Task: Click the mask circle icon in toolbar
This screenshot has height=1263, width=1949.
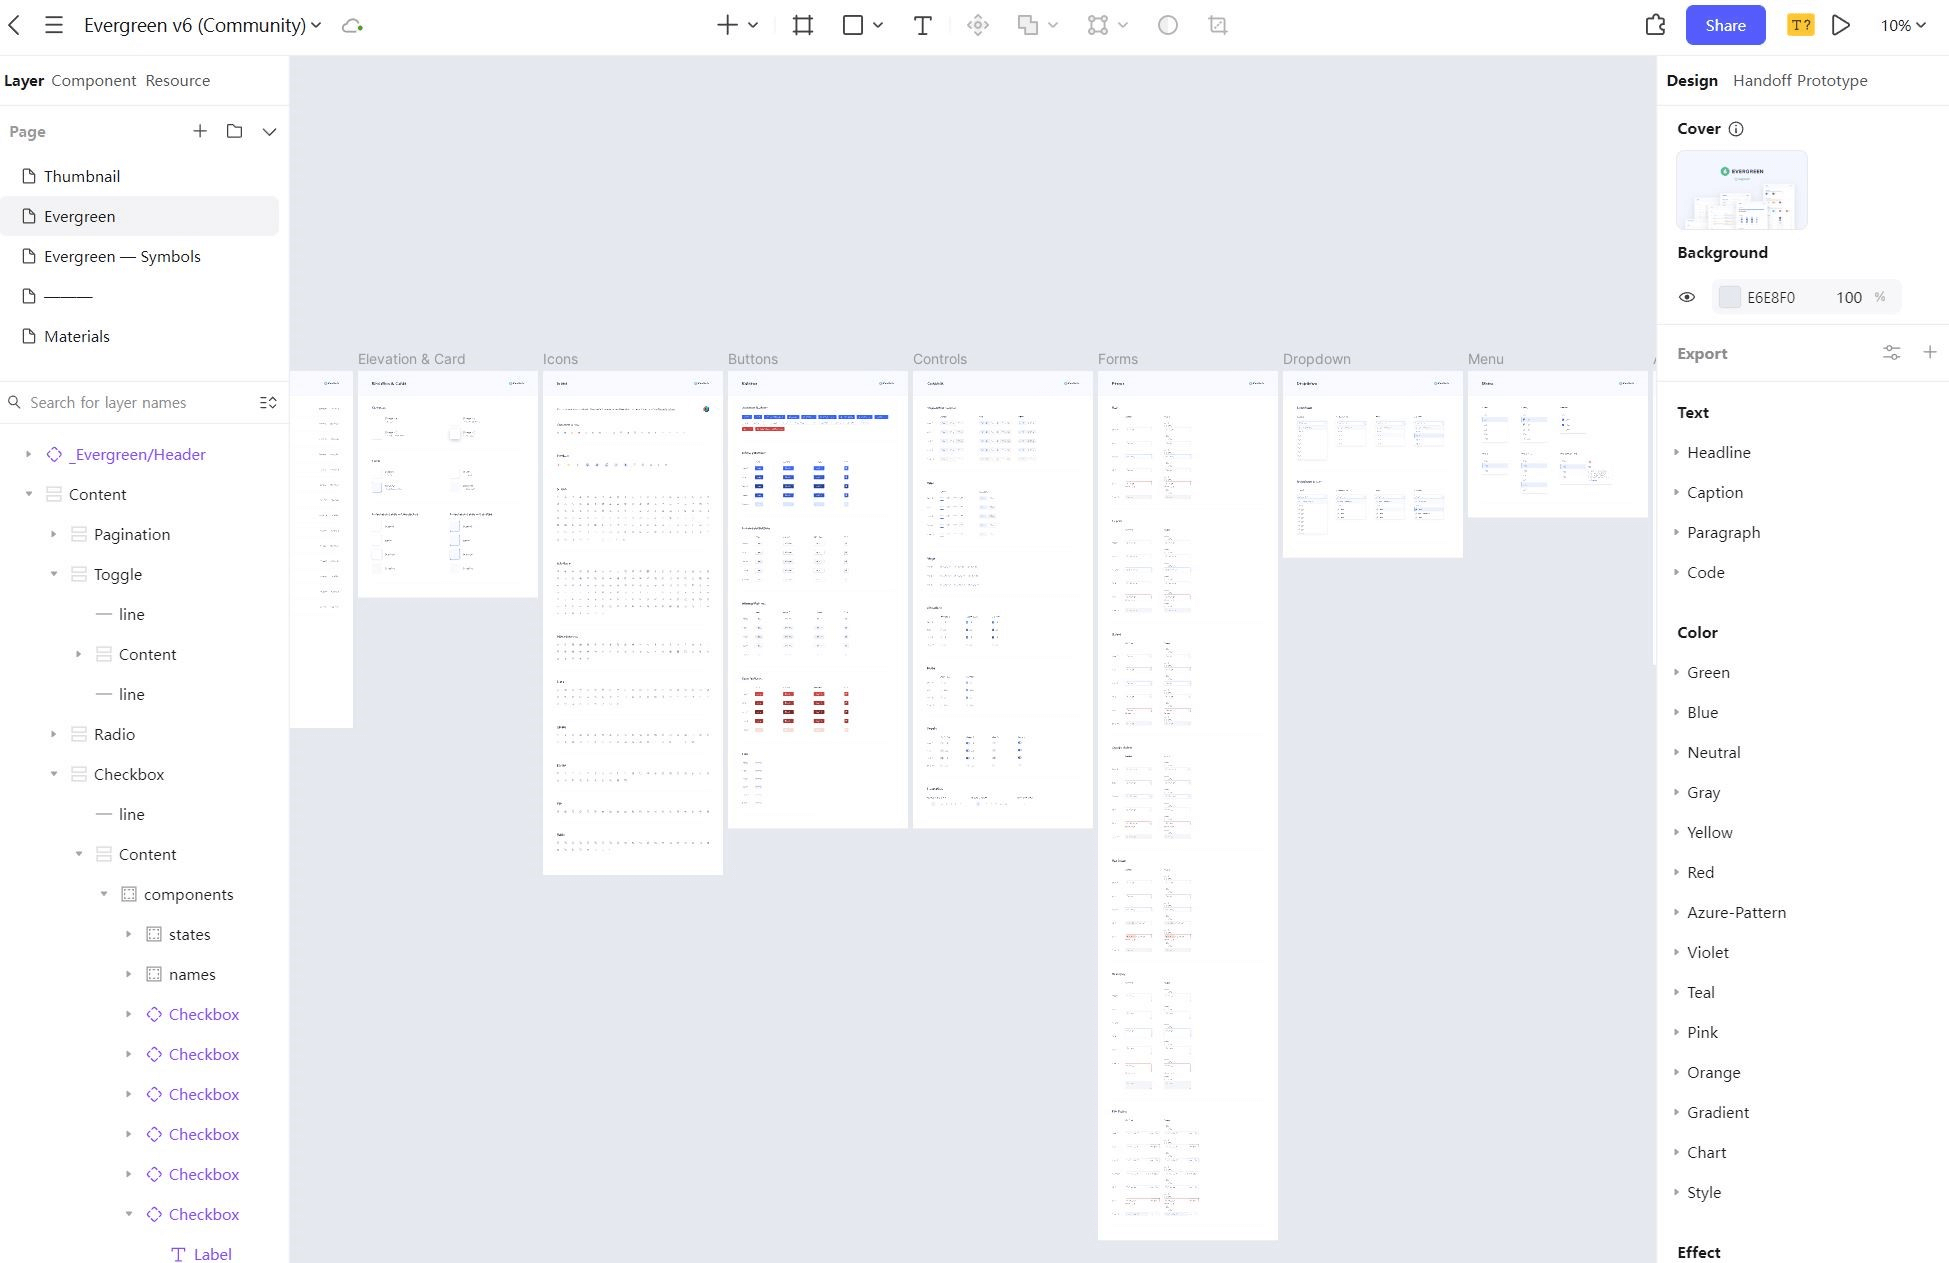Action: click(x=1167, y=25)
